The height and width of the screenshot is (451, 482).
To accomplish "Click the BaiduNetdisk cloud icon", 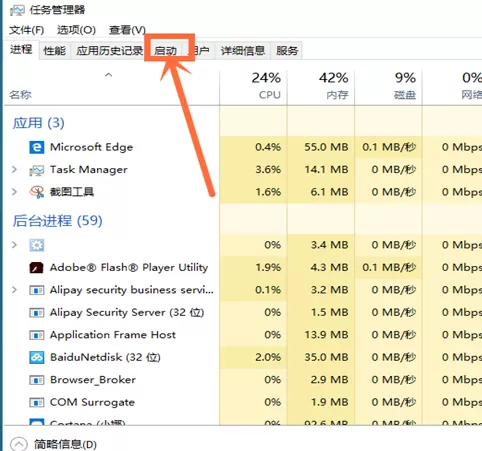I will (36, 357).
